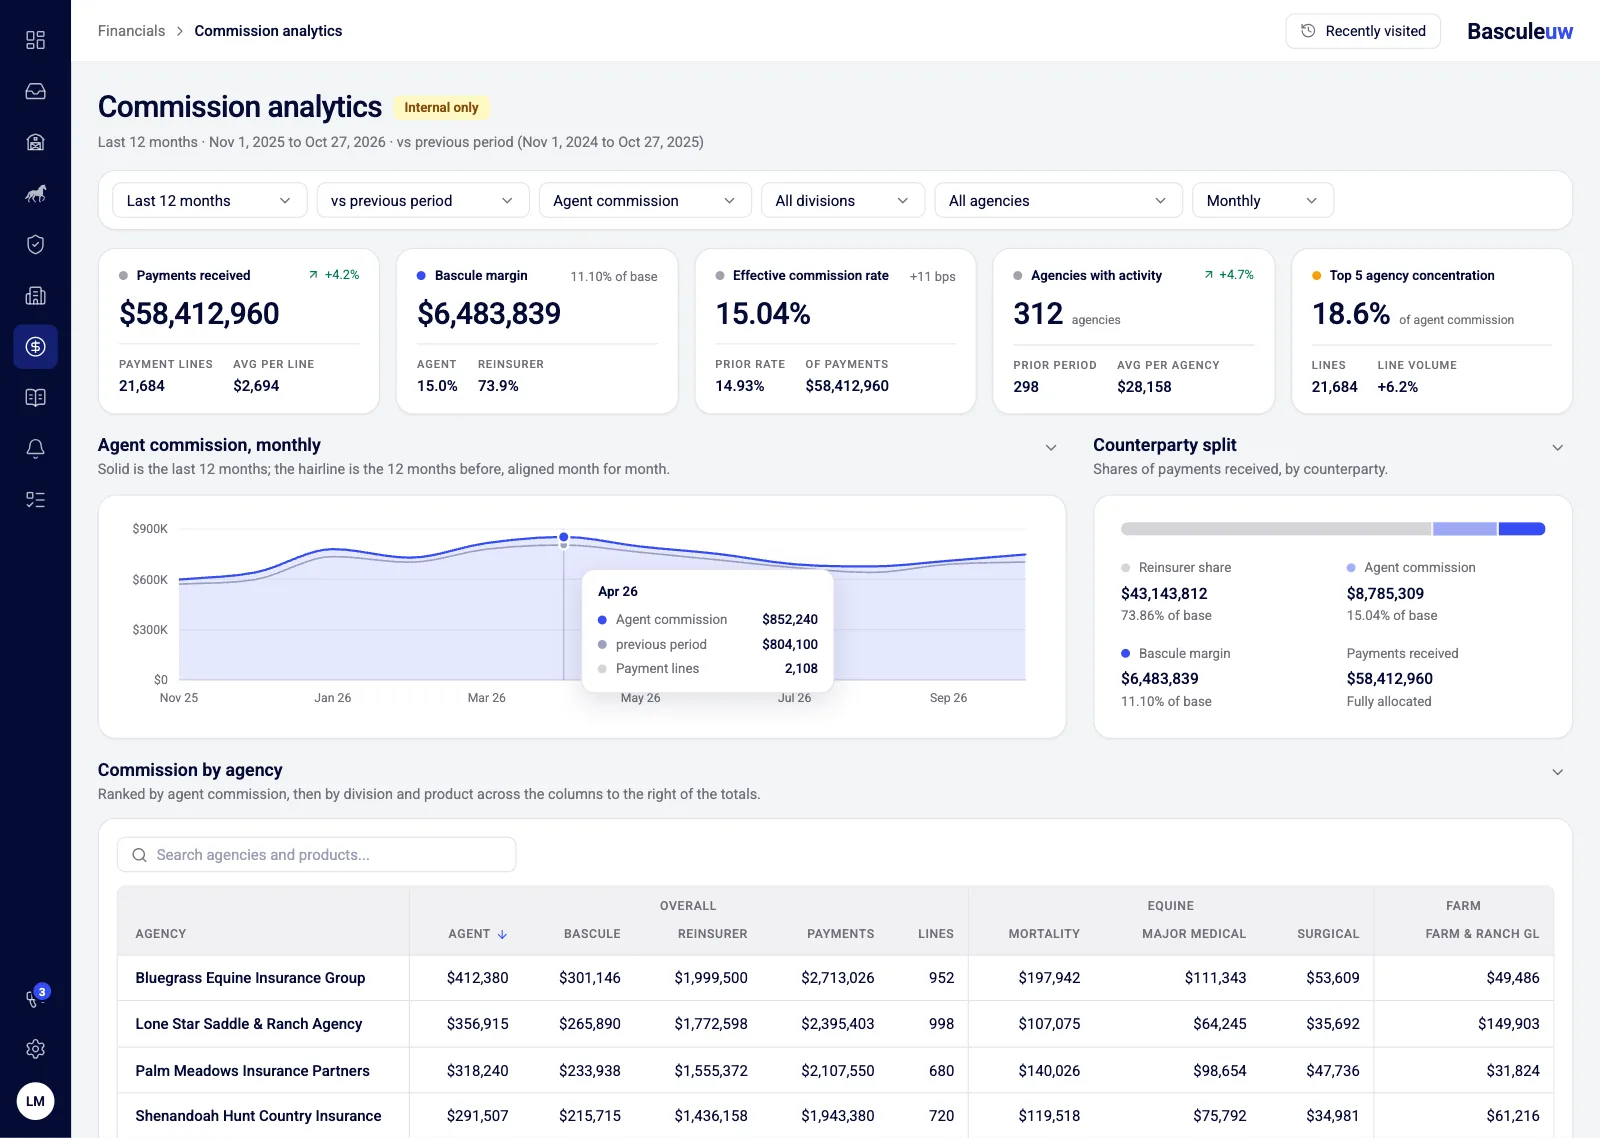Open the shield check icon in sidebar

coord(35,244)
